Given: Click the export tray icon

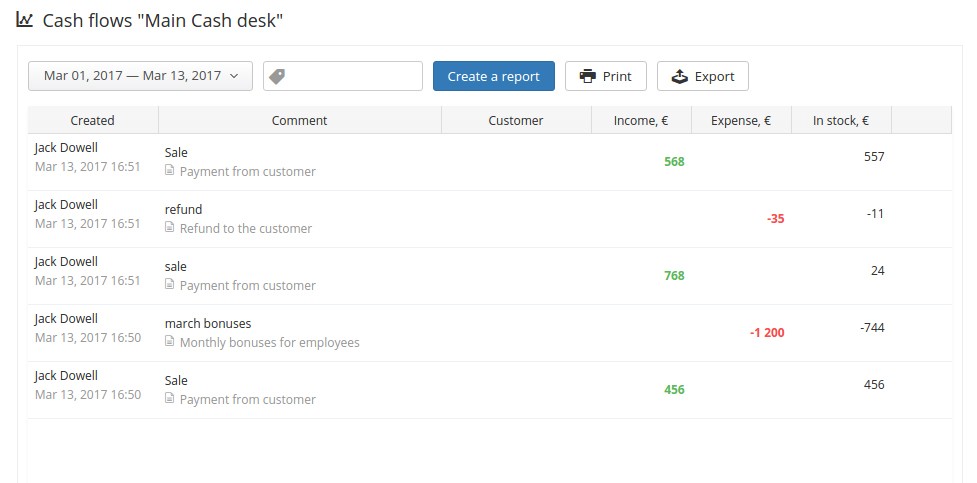Looking at the screenshot, I should tap(679, 76).
